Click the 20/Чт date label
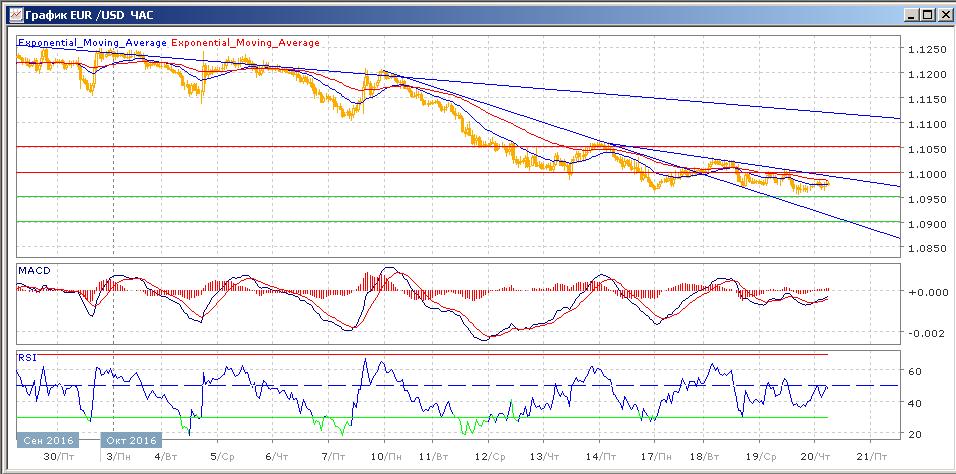 point(815,456)
